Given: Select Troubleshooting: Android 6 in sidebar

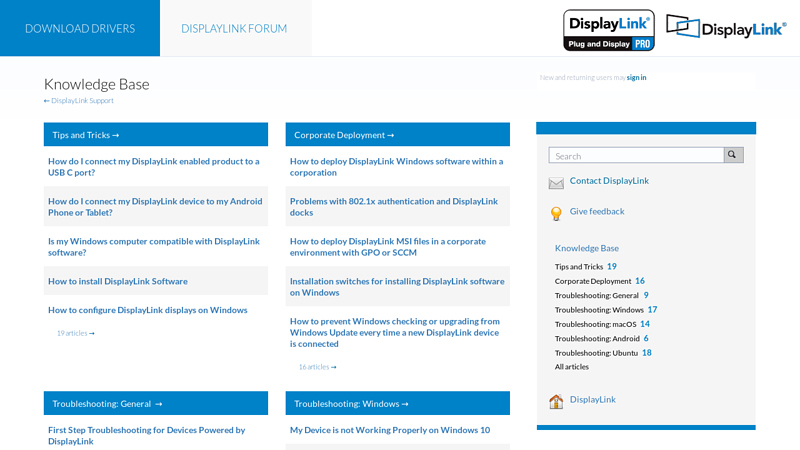Looking at the screenshot, I should [x=602, y=338].
